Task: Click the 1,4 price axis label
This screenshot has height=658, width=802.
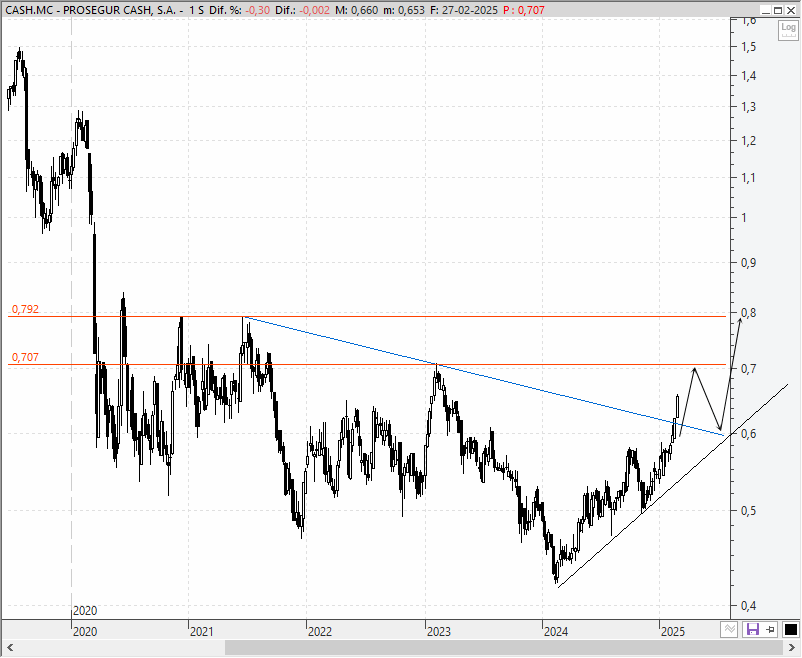Action: click(749, 76)
